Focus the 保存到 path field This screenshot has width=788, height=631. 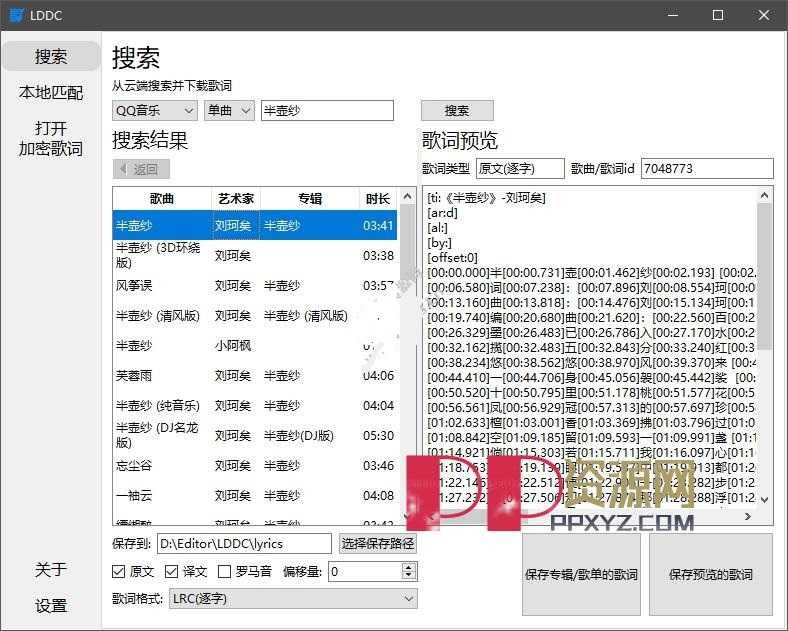coord(244,544)
